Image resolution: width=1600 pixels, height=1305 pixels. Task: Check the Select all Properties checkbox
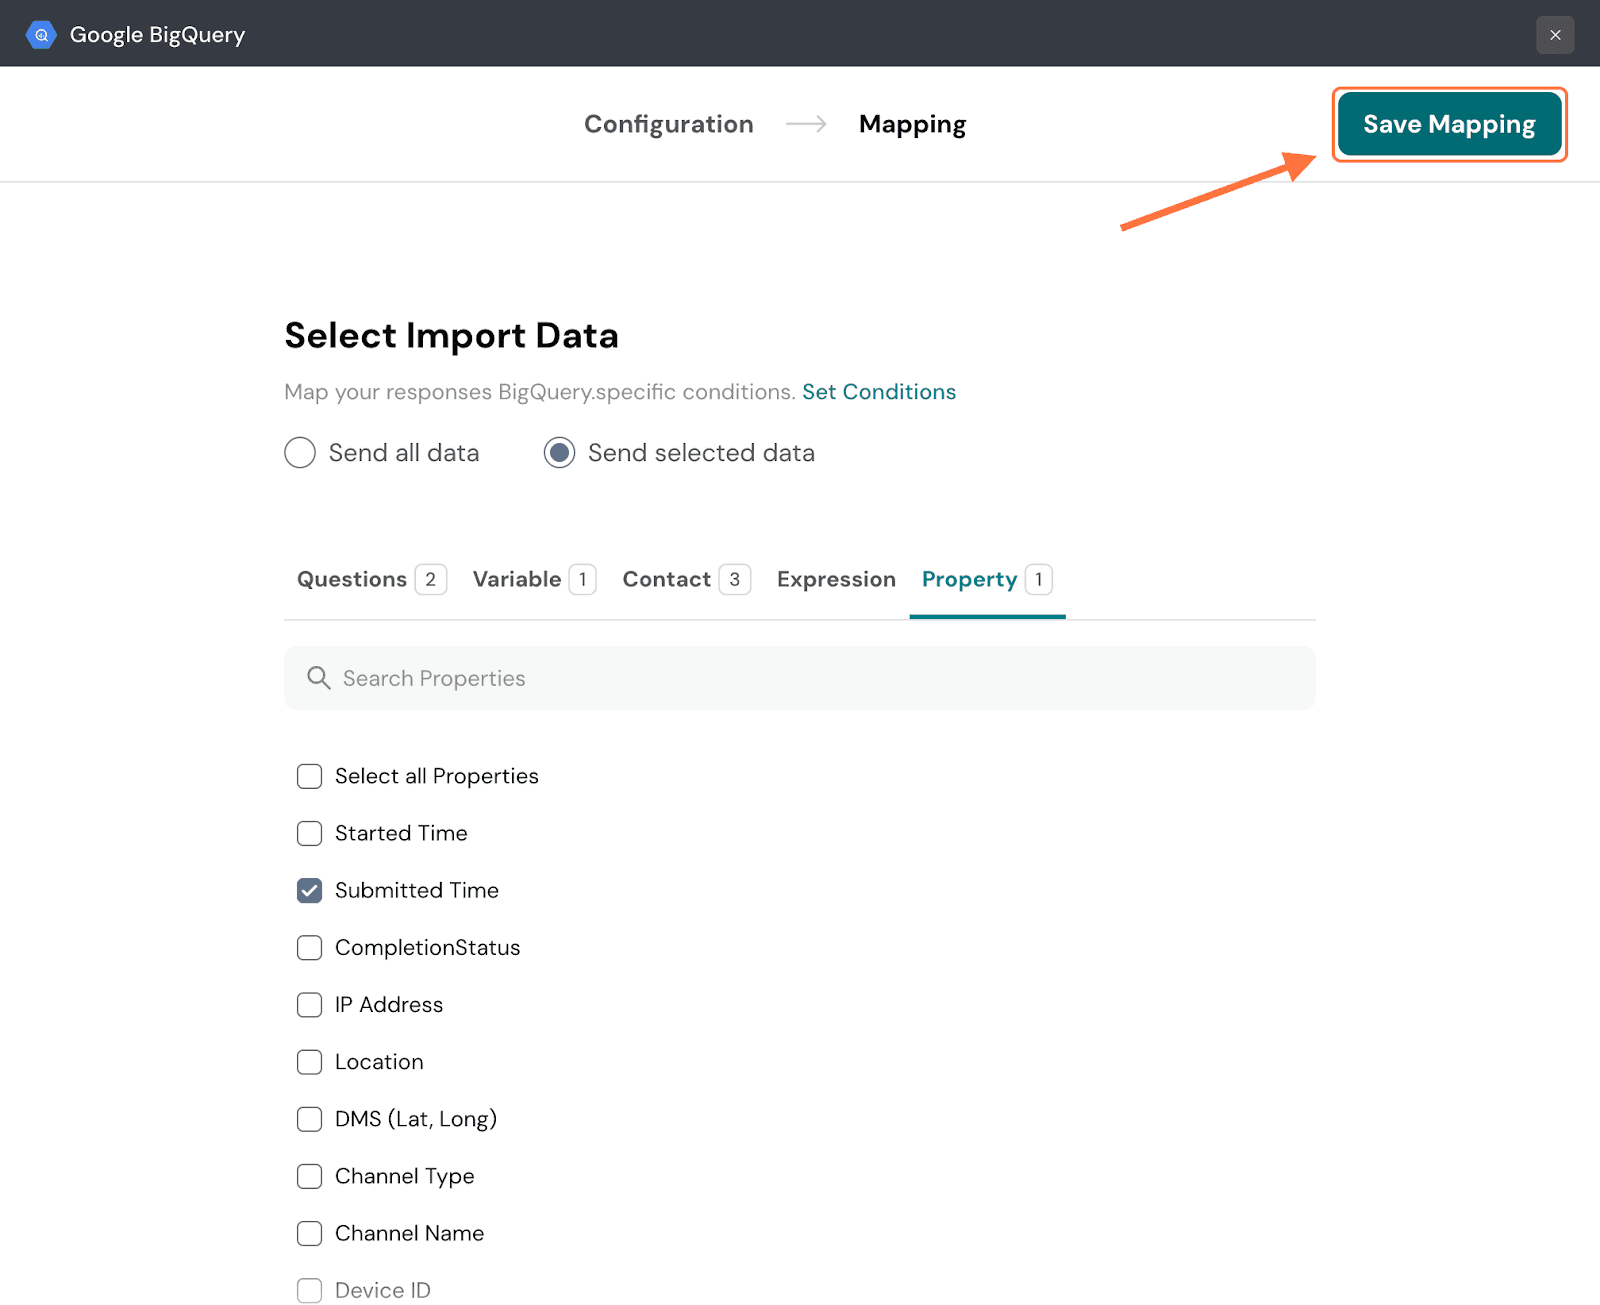[x=310, y=777]
